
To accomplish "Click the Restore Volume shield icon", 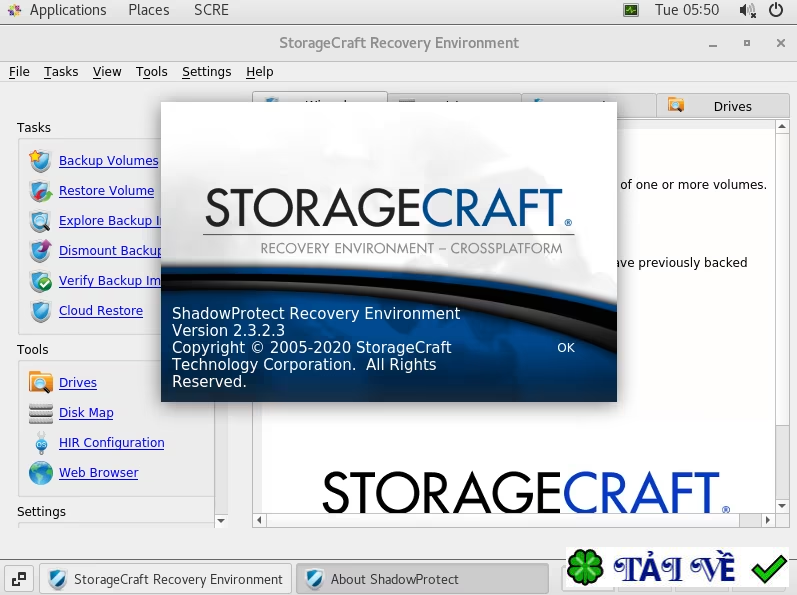I will click(40, 191).
